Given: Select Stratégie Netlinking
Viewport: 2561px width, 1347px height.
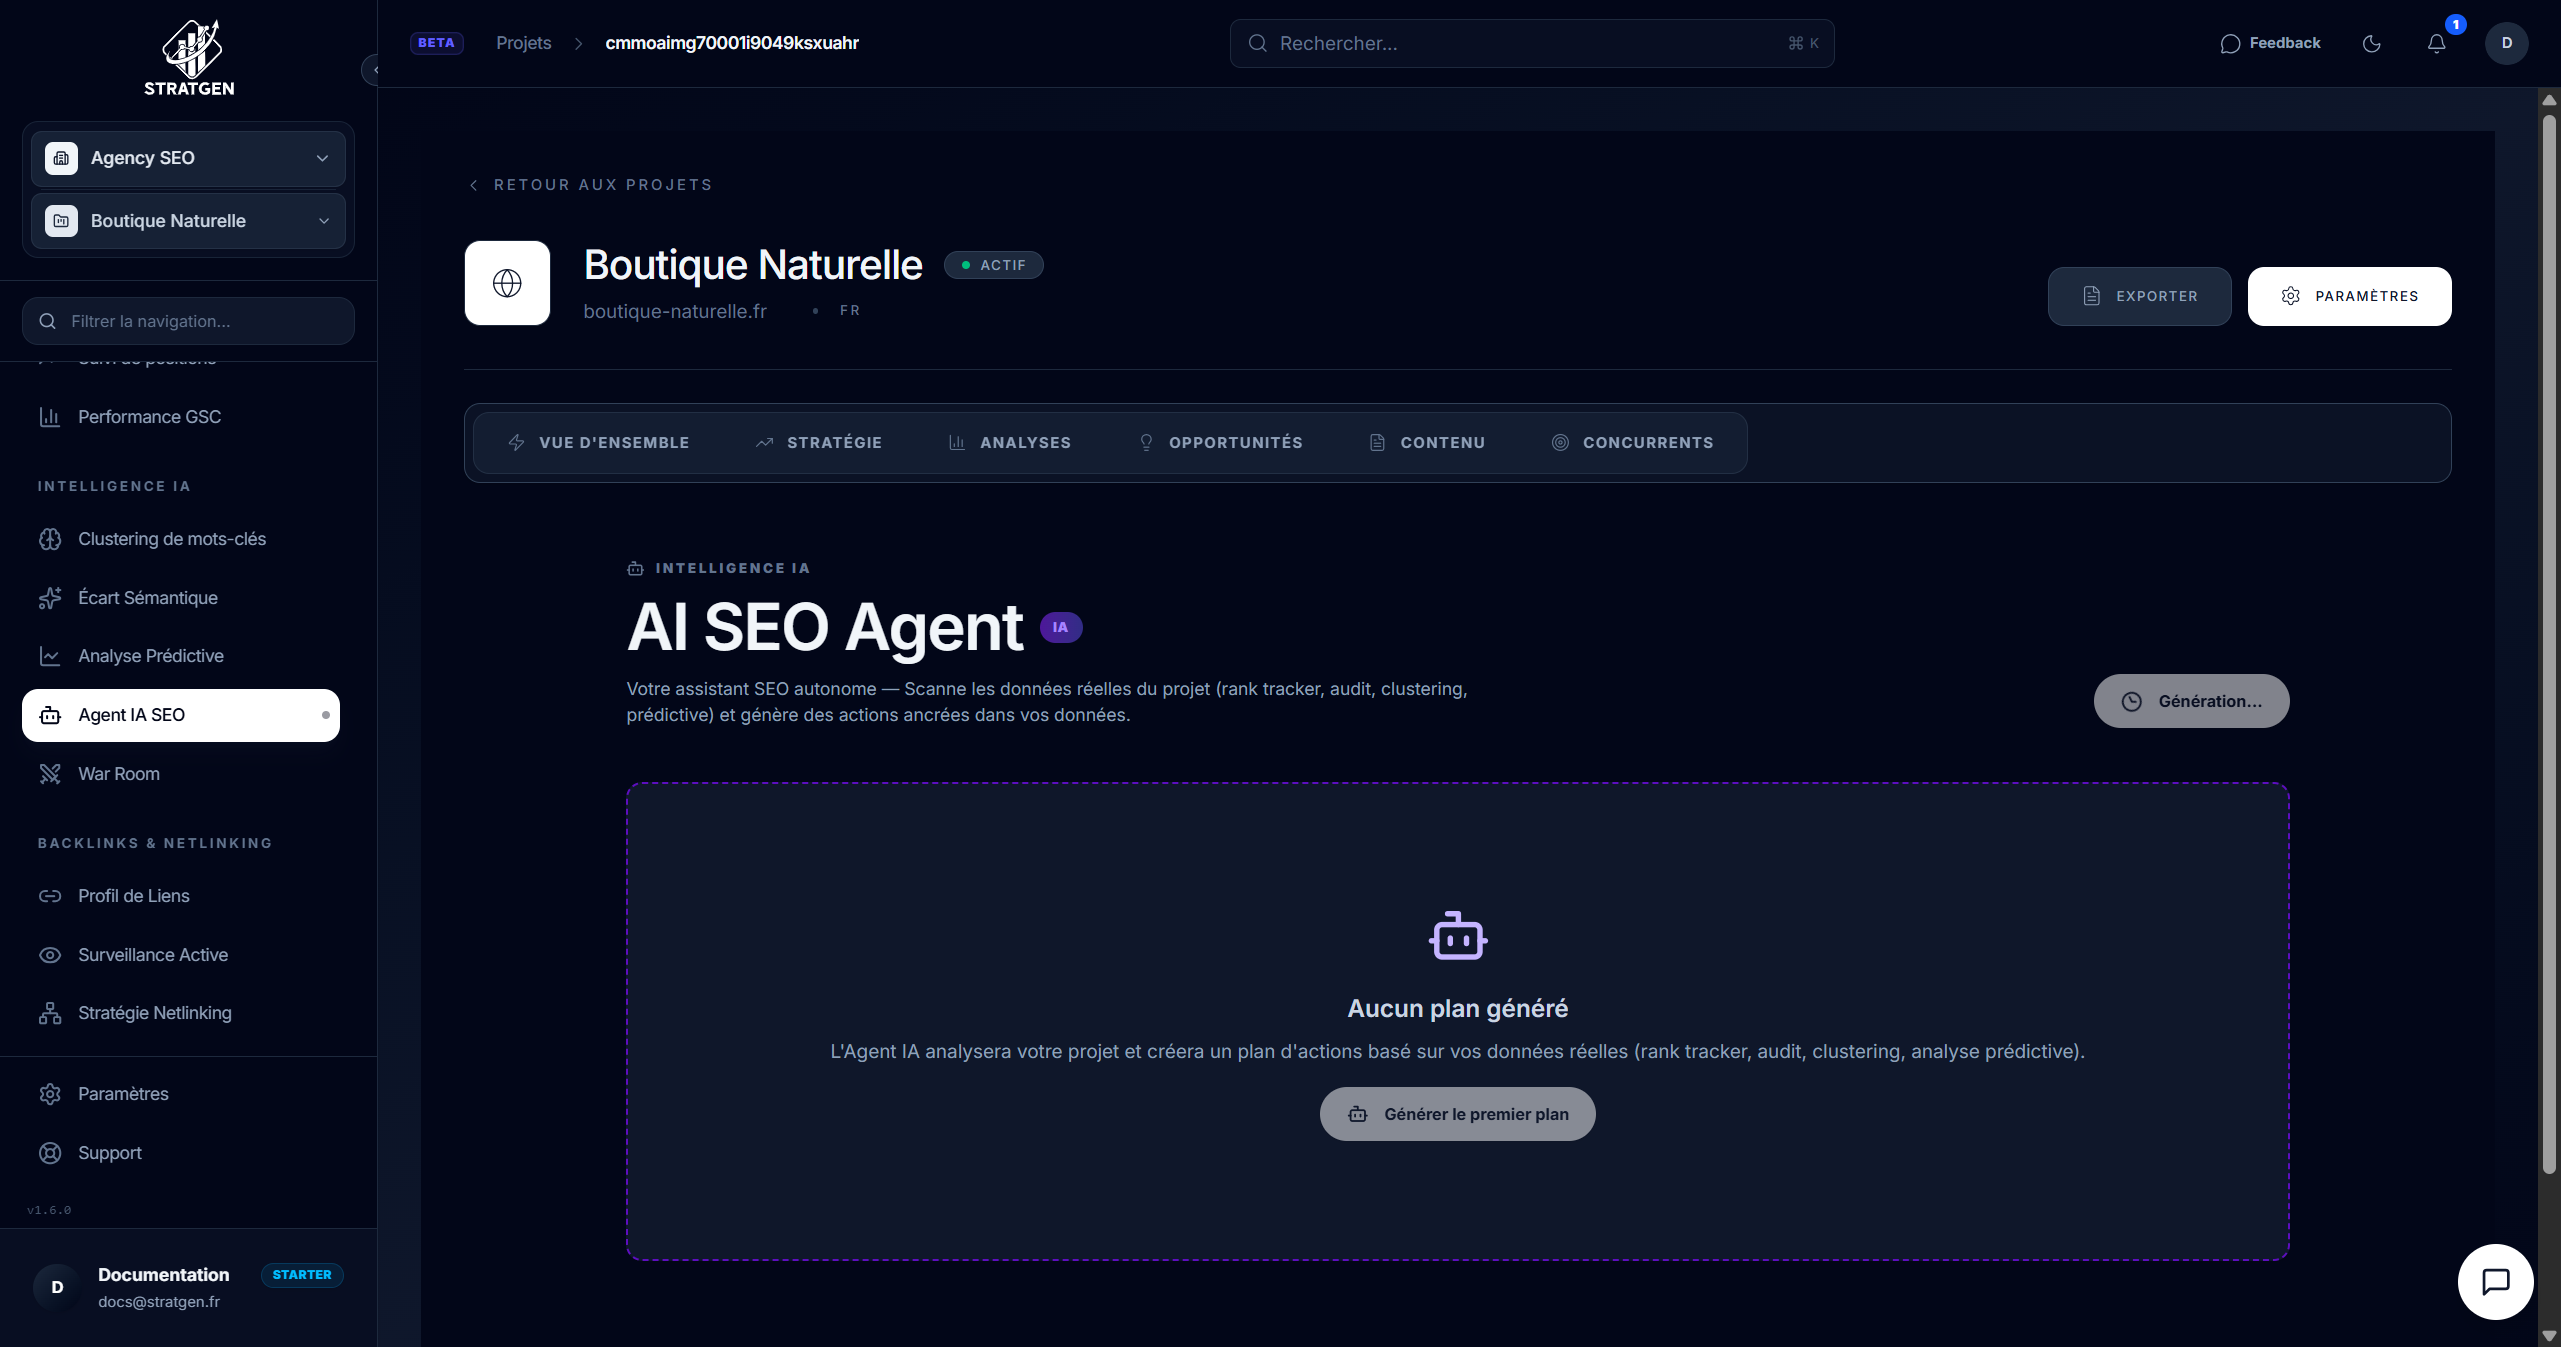Looking at the screenshot, I should pos(155,1012).
